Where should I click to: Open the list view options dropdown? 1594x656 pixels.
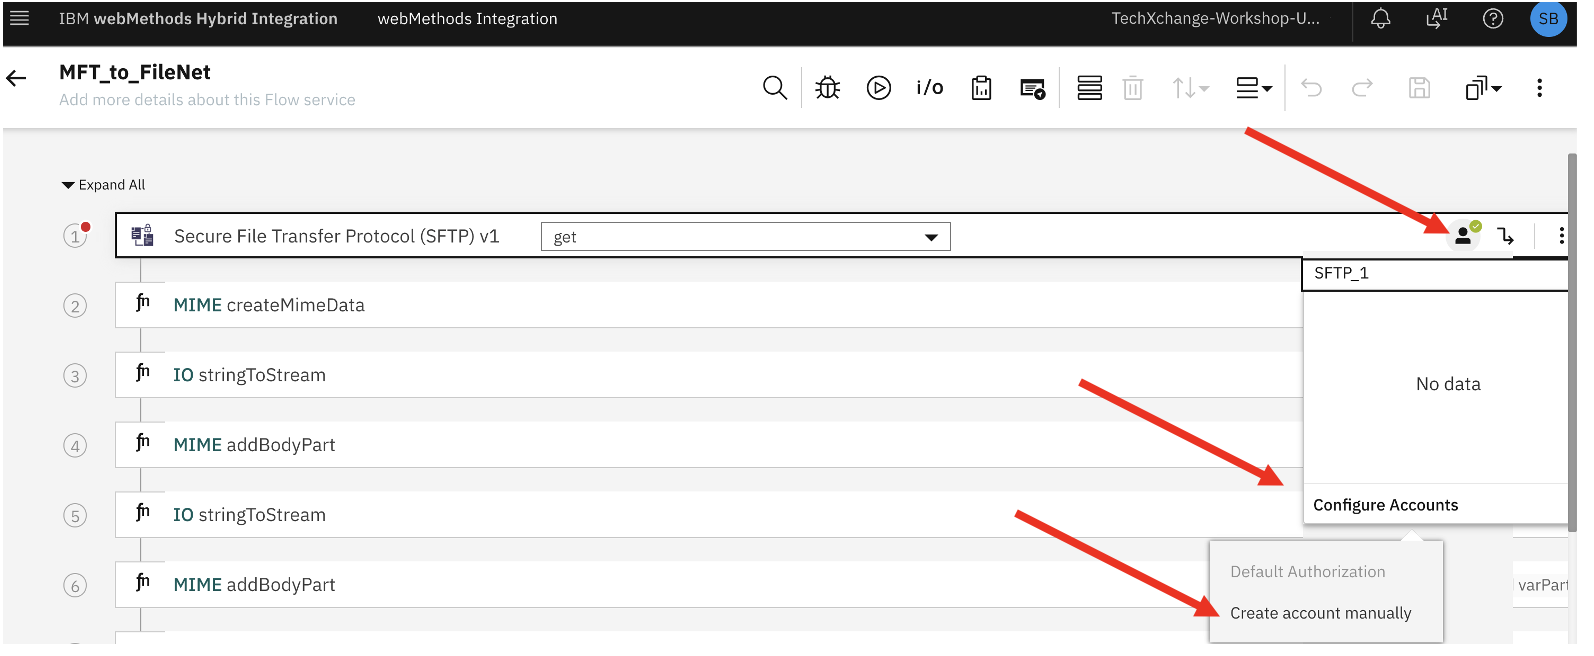pyautogui.click(x=1254, y=88)
